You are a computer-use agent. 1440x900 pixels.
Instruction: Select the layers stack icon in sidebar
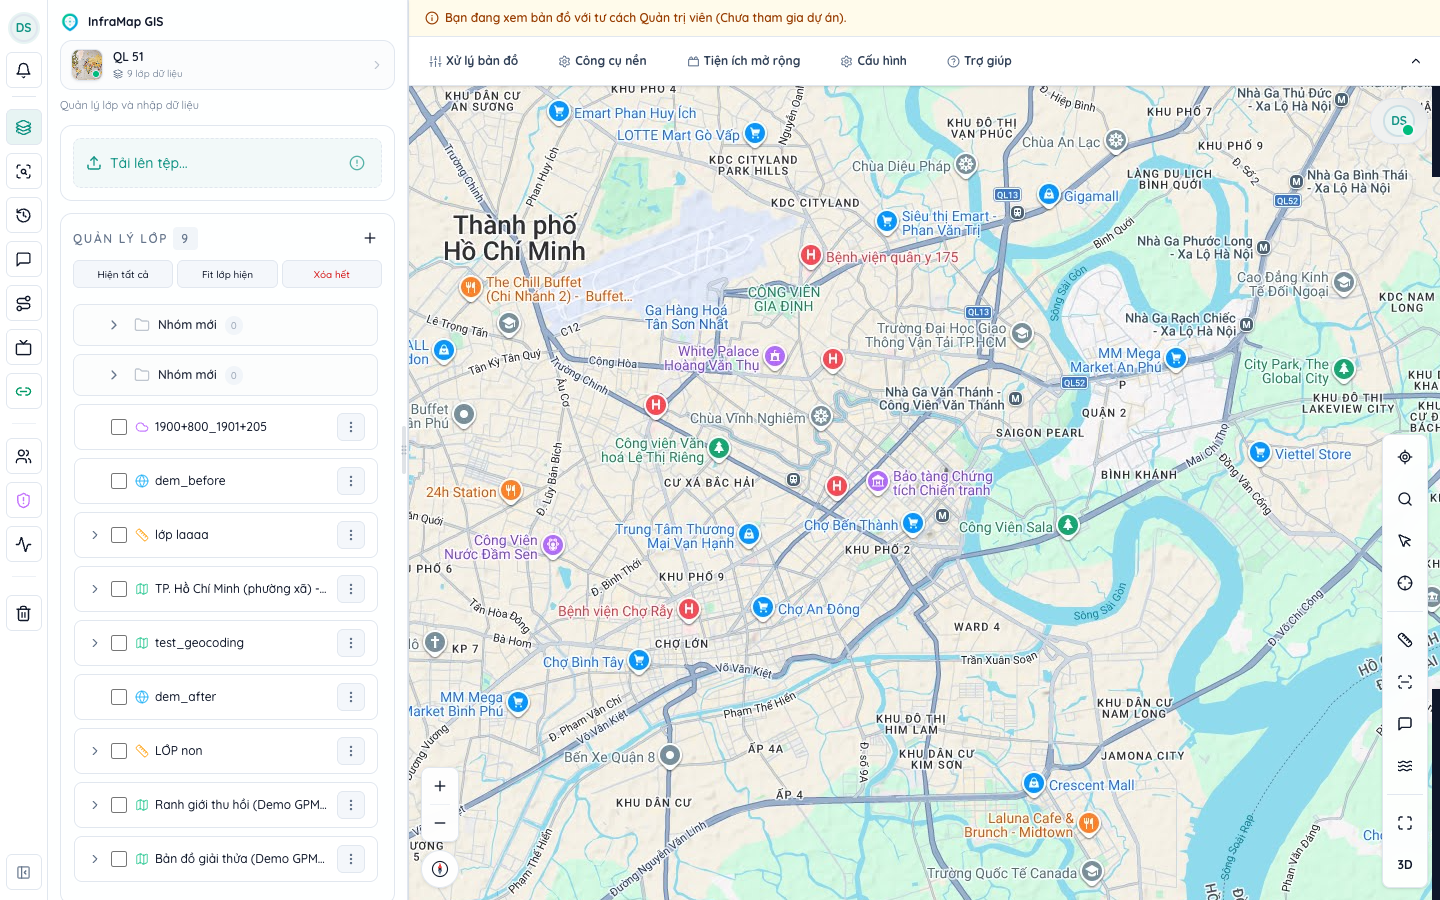point(23,127)
